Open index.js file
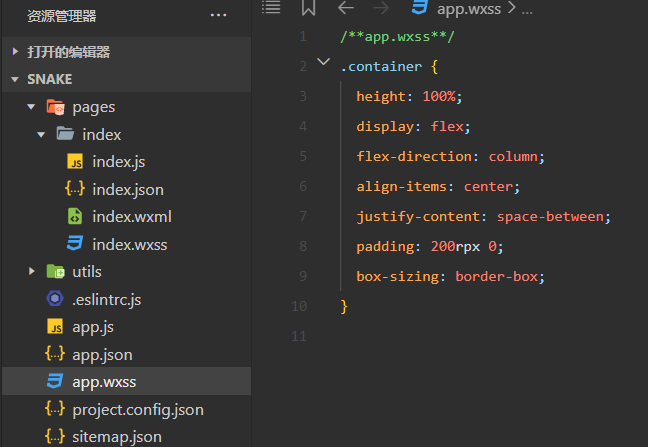The height and width of the screenshot is (447, 648). (119, 162)
